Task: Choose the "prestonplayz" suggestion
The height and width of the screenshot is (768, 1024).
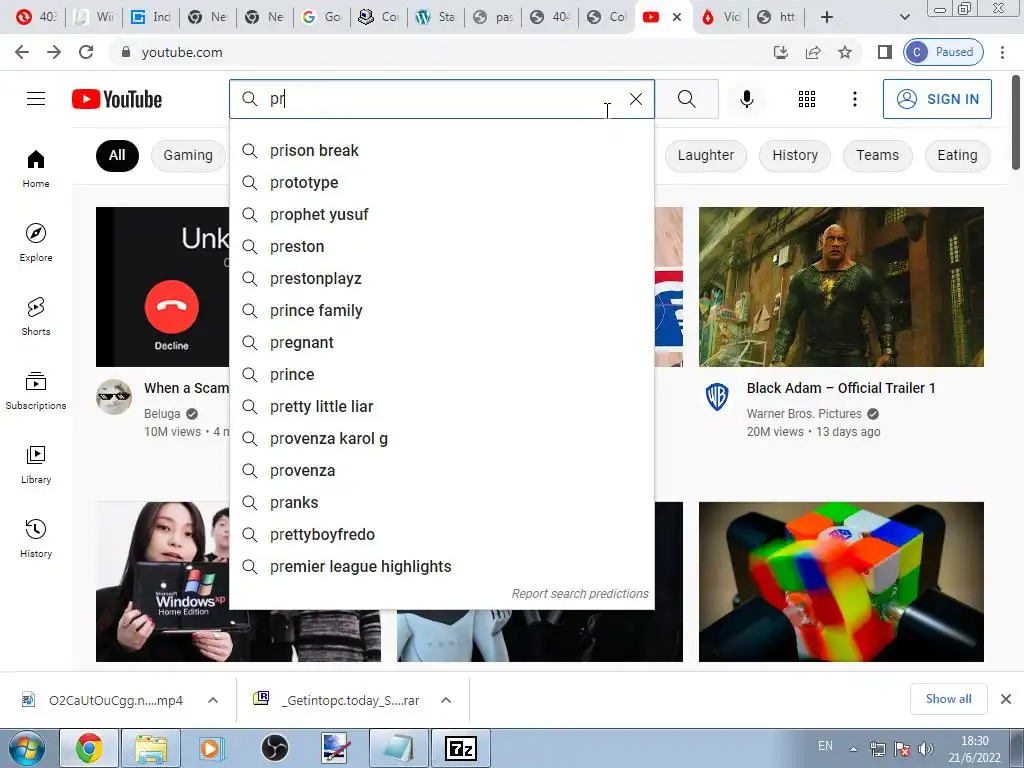Action: 442,279
